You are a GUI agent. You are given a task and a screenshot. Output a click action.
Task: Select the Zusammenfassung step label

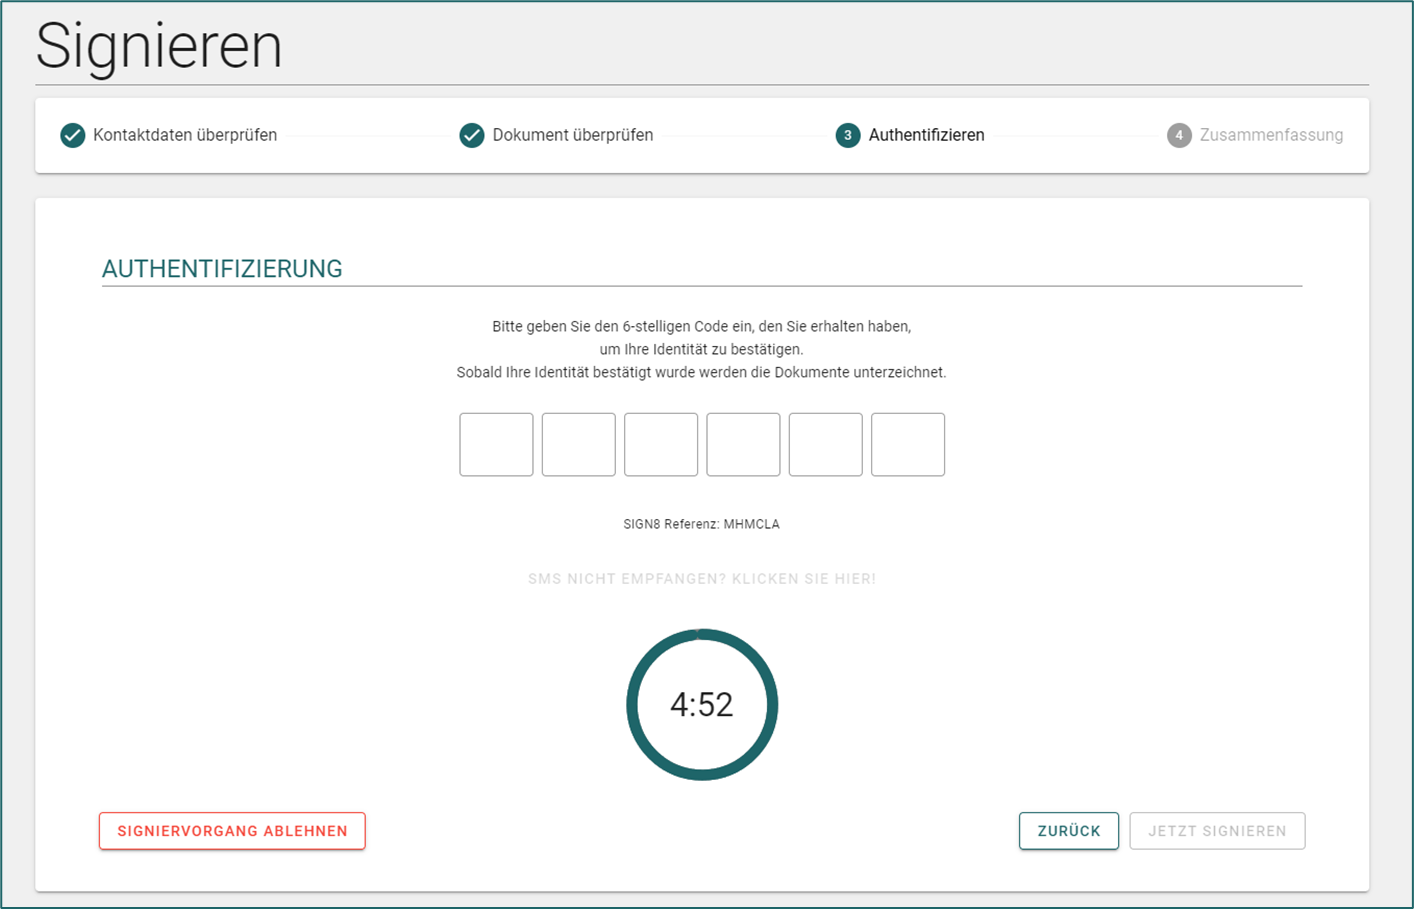[1271, 135]
